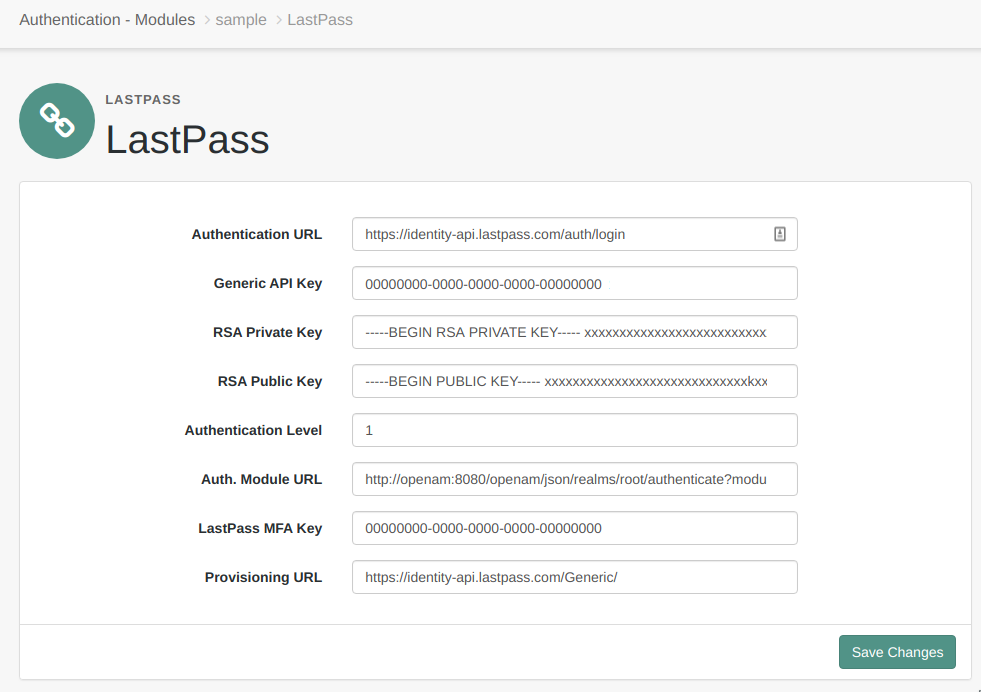Select the Authentication Level input
The image size is (981, 692).
point(574,430)
